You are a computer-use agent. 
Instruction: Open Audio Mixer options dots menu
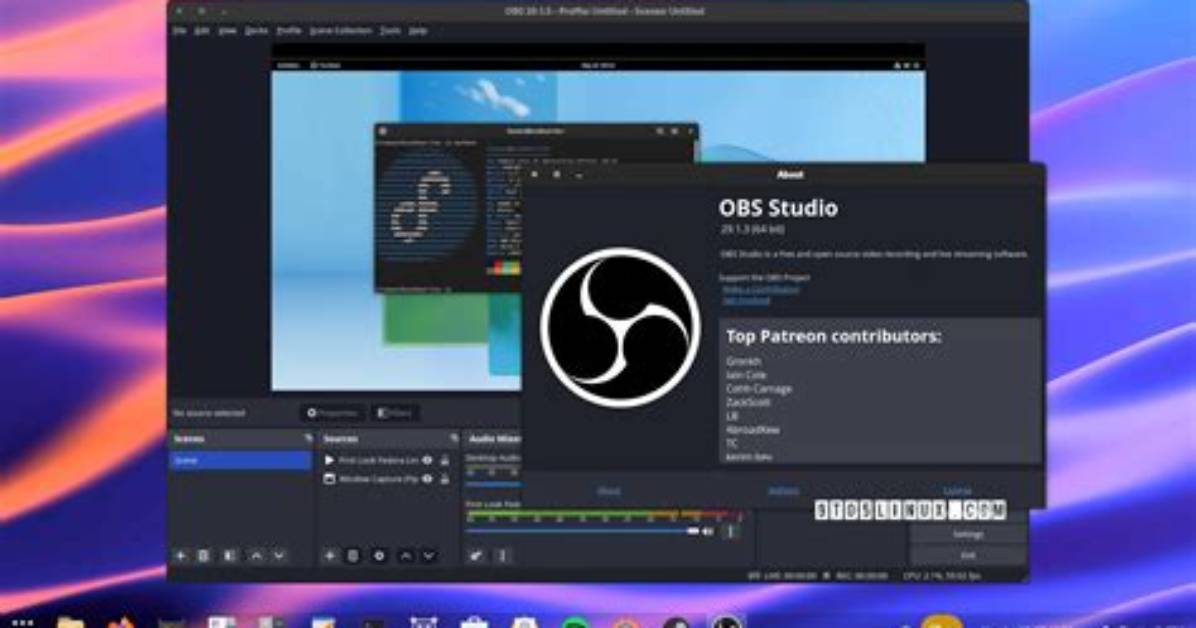pyautogui.click(x=502, y=556)
